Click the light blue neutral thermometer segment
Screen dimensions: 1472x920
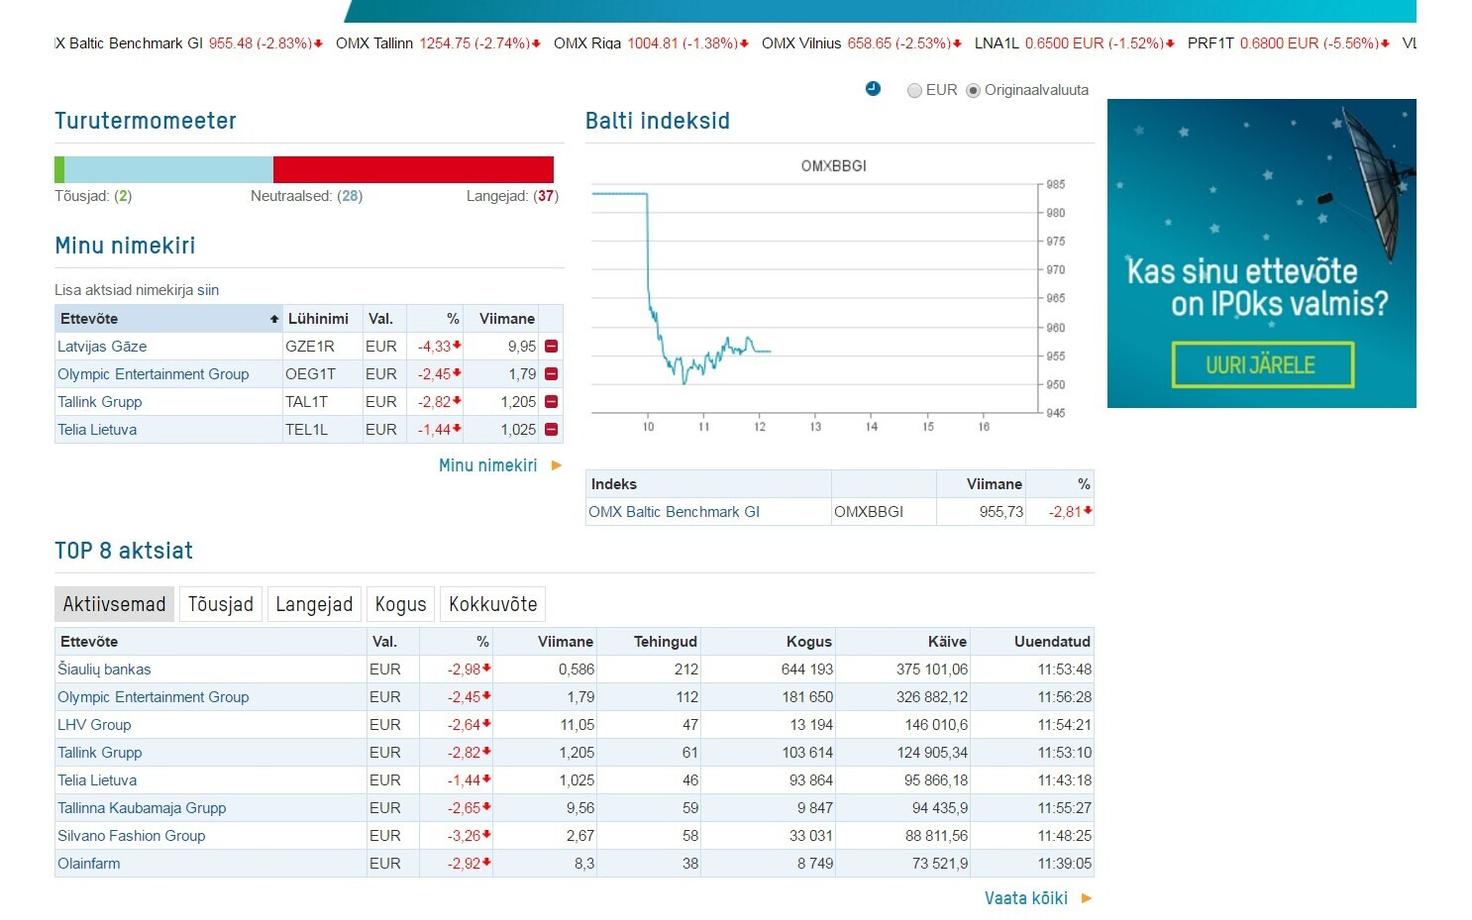[x=168, y=169]
